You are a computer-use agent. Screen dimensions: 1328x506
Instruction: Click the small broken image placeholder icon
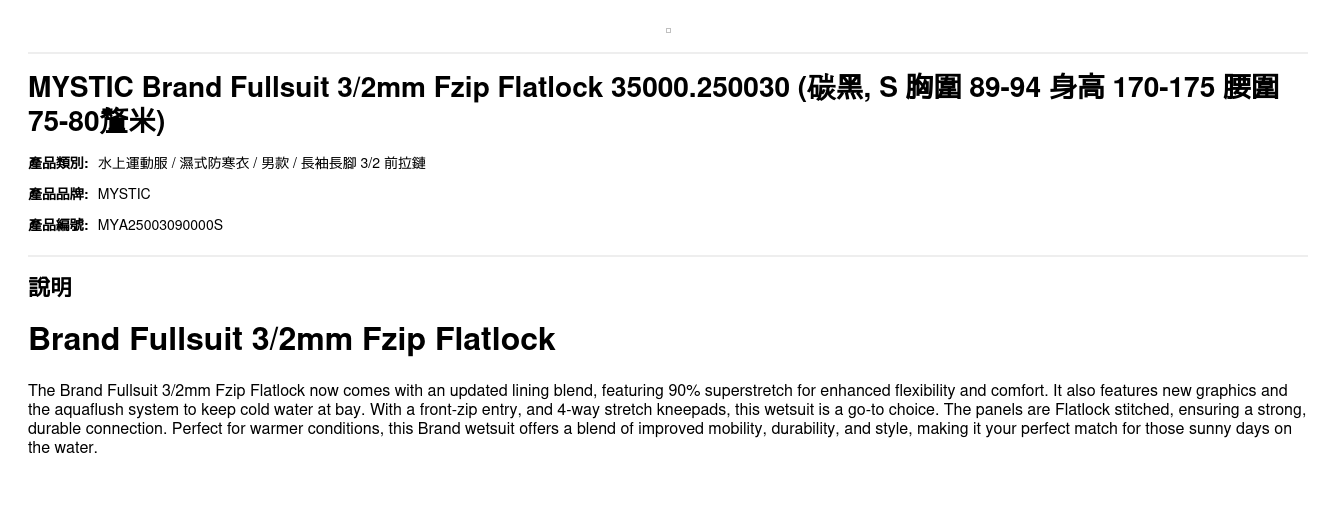tap(668, 31)
